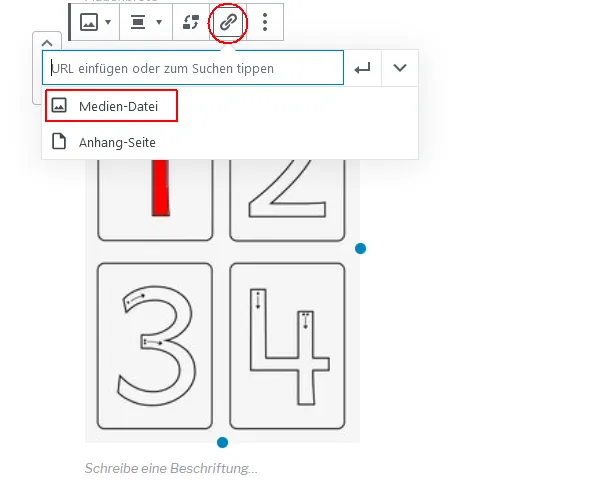Open dropdown arrow next to alignment icon
The image size is (589, 493).
[x=159, y=22]
